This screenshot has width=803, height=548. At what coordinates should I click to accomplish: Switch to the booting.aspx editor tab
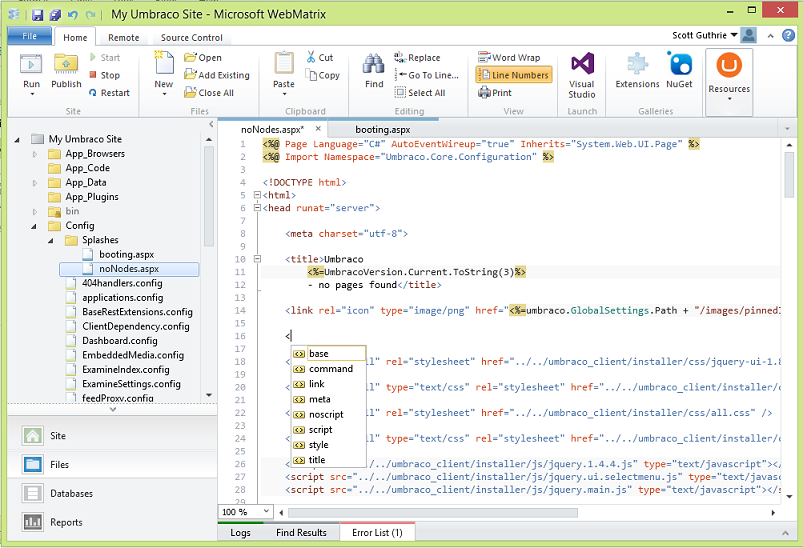[x=383, y=130]
